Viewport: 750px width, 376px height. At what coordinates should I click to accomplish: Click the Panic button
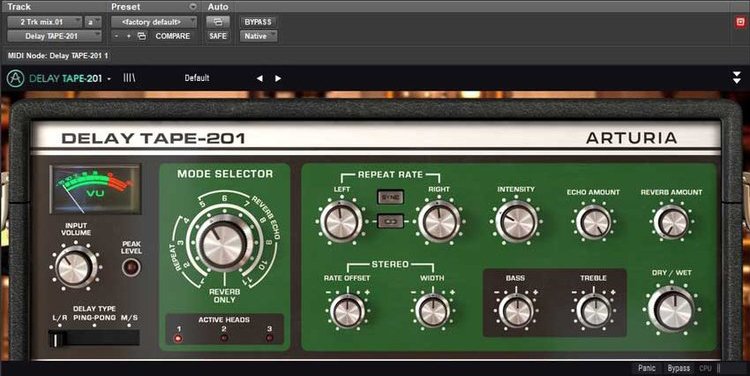[x=647, y=368]
